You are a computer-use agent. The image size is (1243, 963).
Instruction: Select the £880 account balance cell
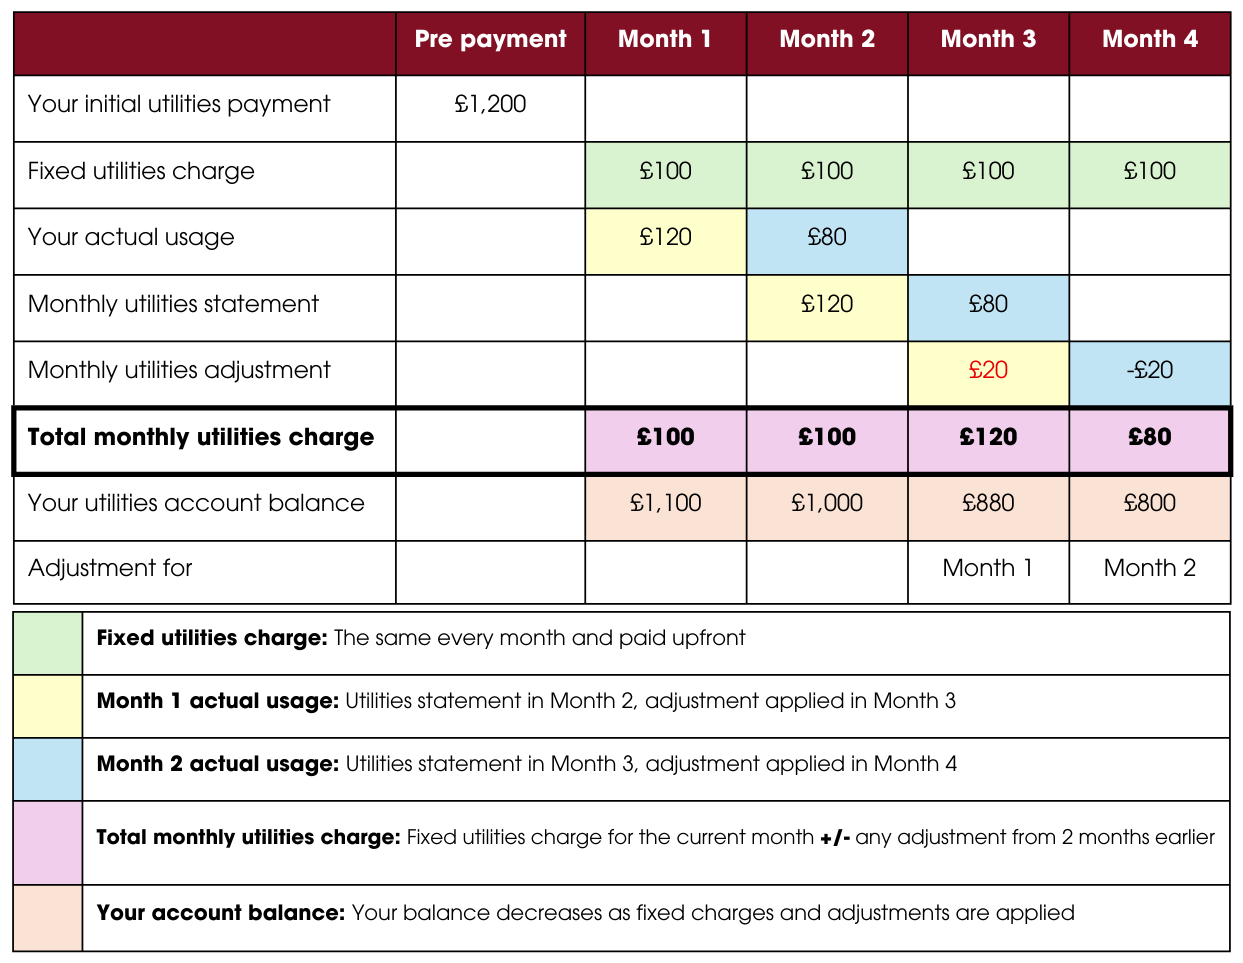[988, 503]
